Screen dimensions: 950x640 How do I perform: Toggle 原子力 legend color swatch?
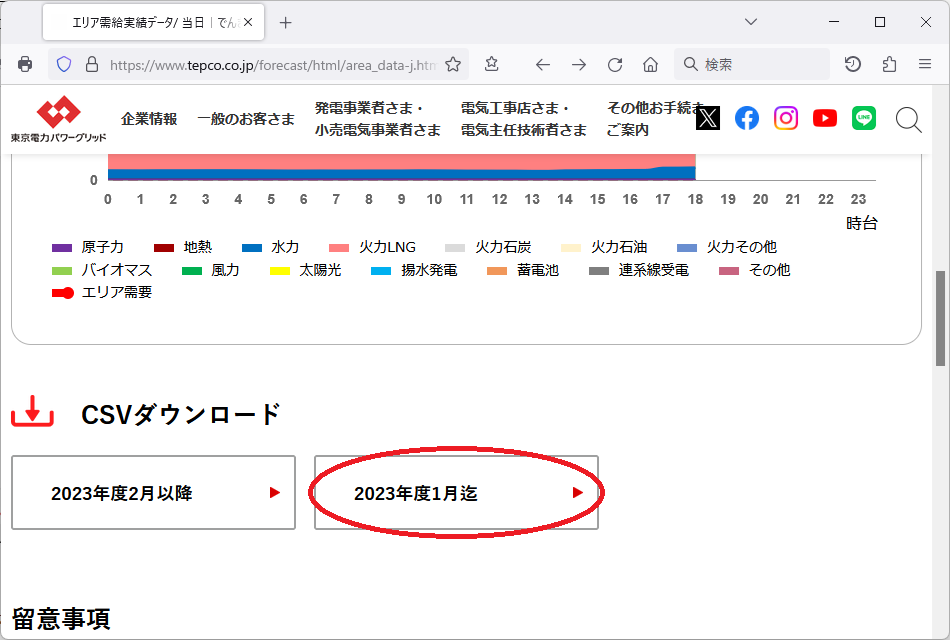coord(62,248)
